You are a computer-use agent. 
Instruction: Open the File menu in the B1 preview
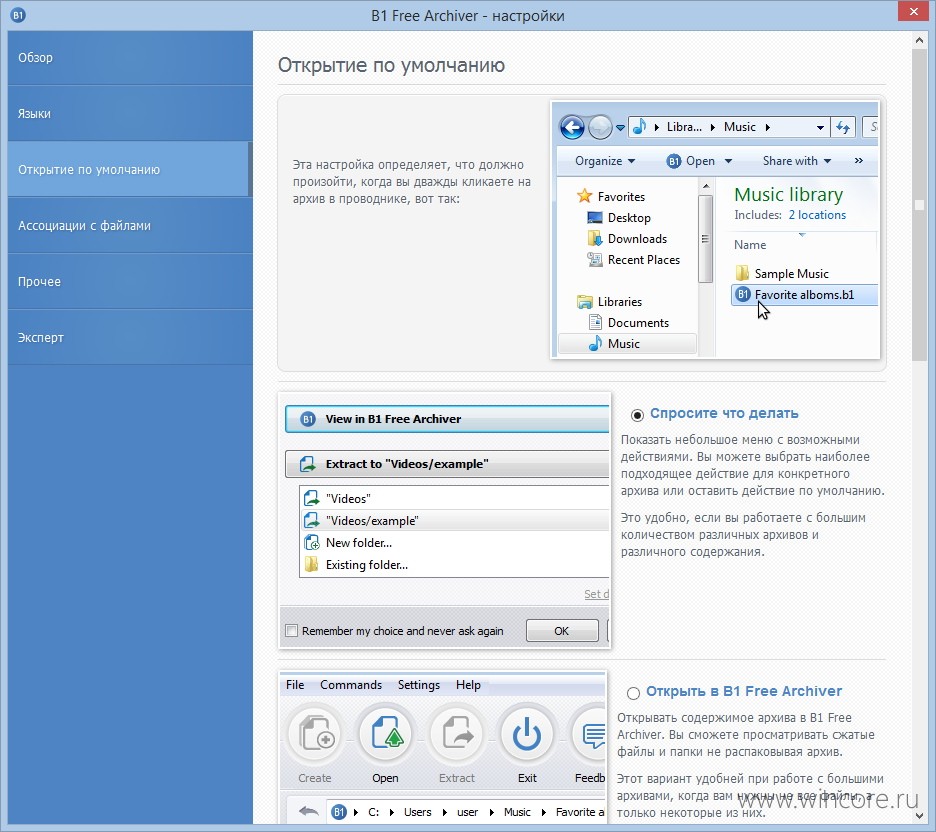coord(295,685)
